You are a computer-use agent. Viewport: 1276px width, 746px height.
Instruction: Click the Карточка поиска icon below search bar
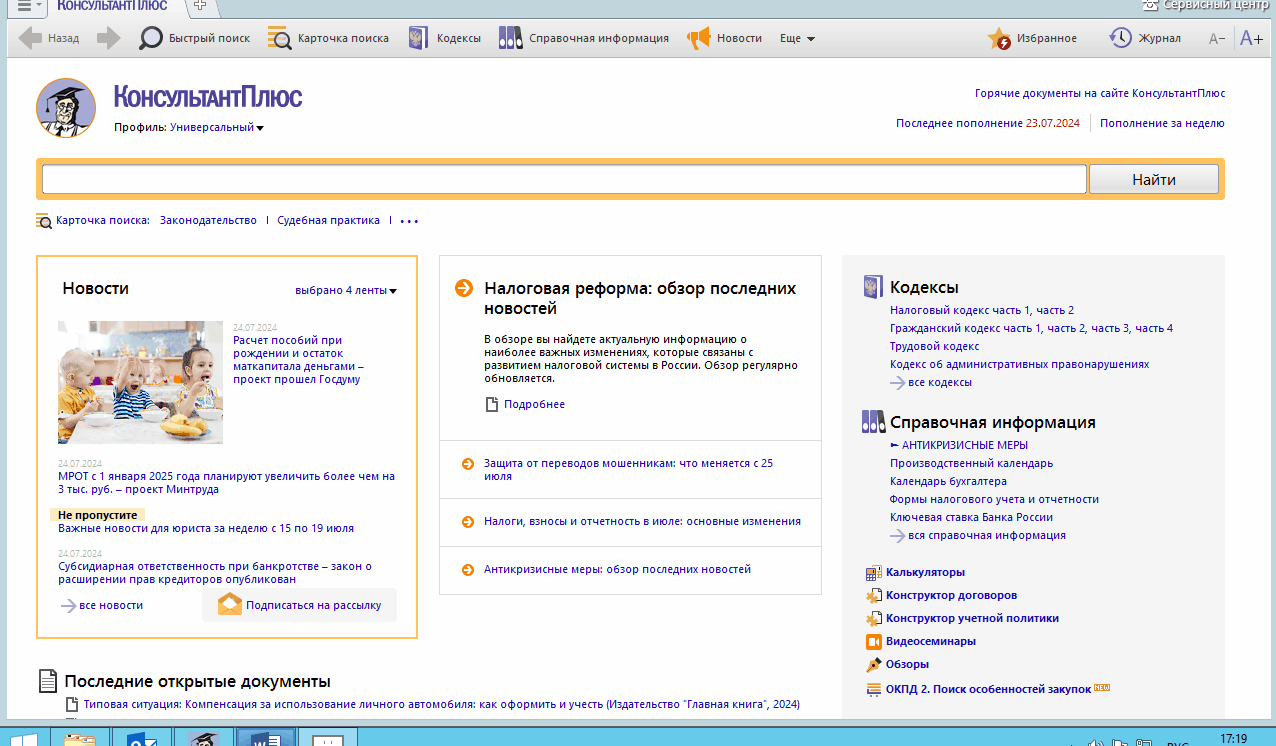44,221
